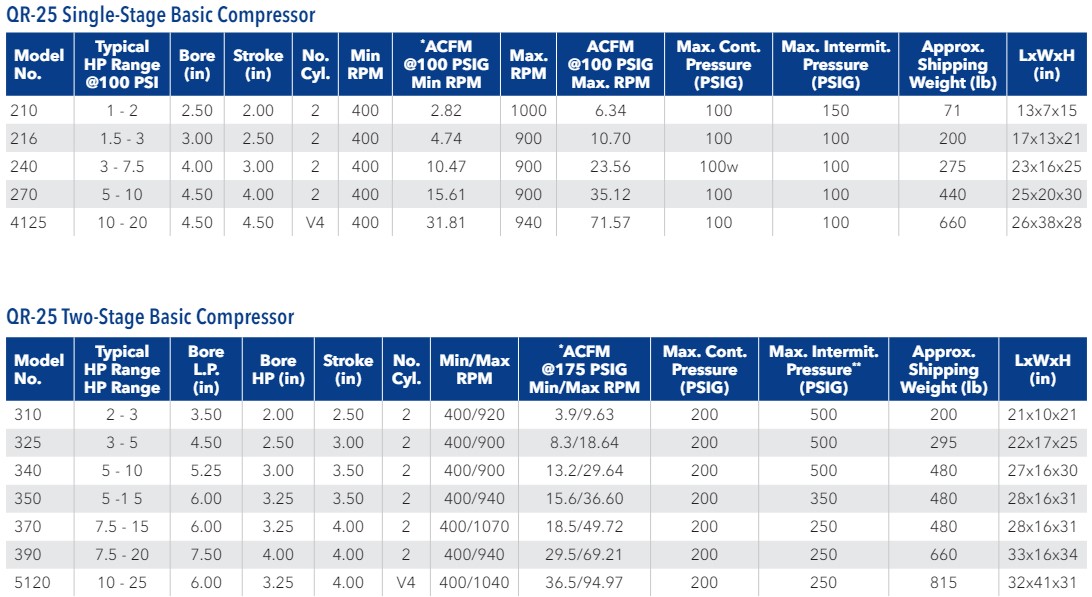The width and height of the screenshot is (1092, 597).
Task: Click the 26x38x28 dimensions cell
Action: tap(1046, 222)
